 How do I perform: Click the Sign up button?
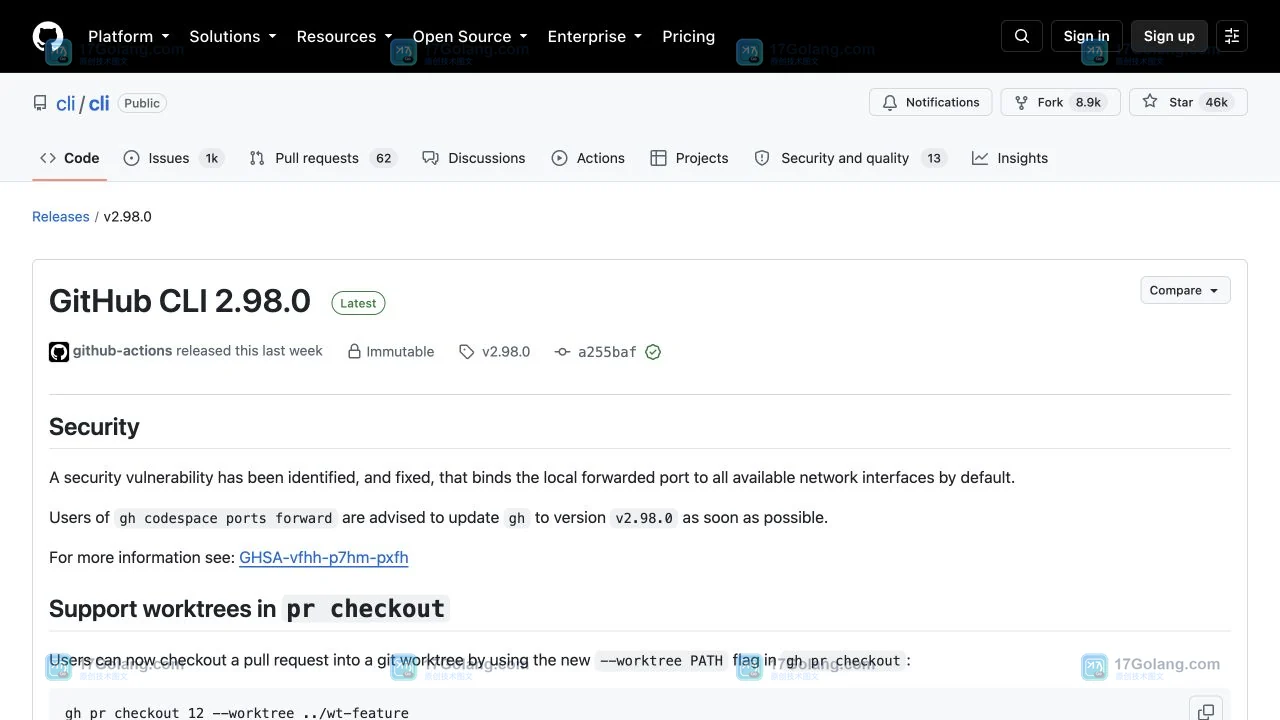[1169, 36]
